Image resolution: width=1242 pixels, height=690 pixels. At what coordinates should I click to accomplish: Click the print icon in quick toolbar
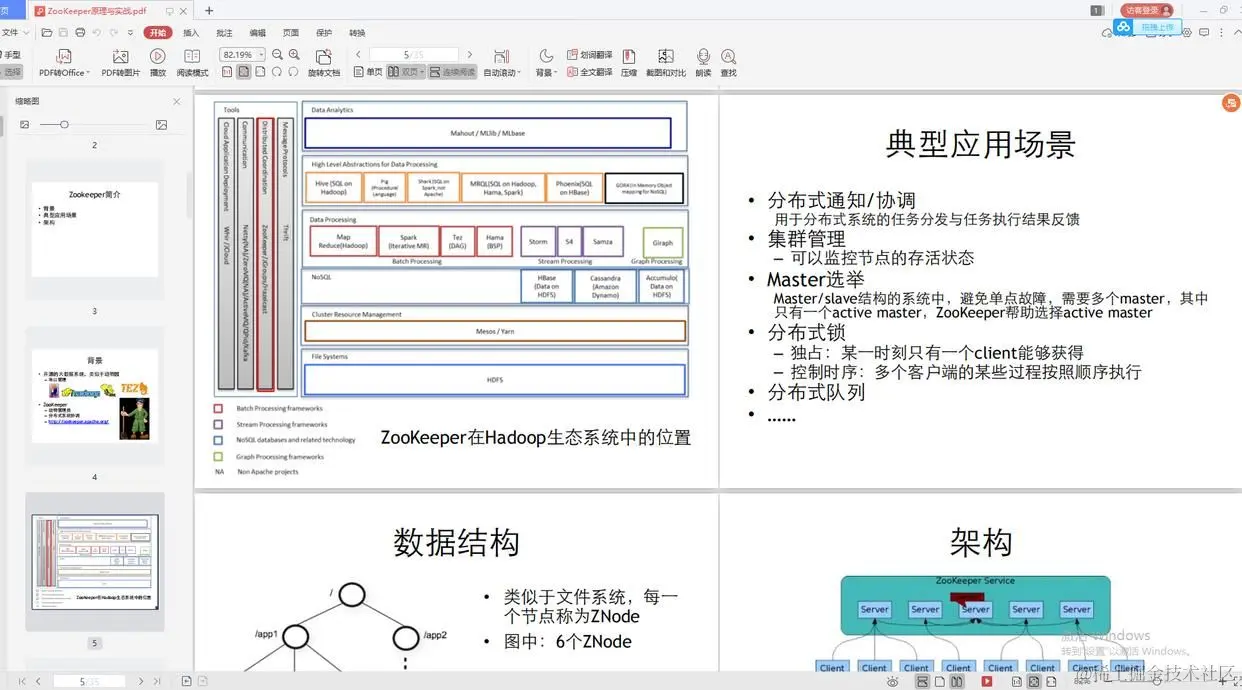[80, 33]
